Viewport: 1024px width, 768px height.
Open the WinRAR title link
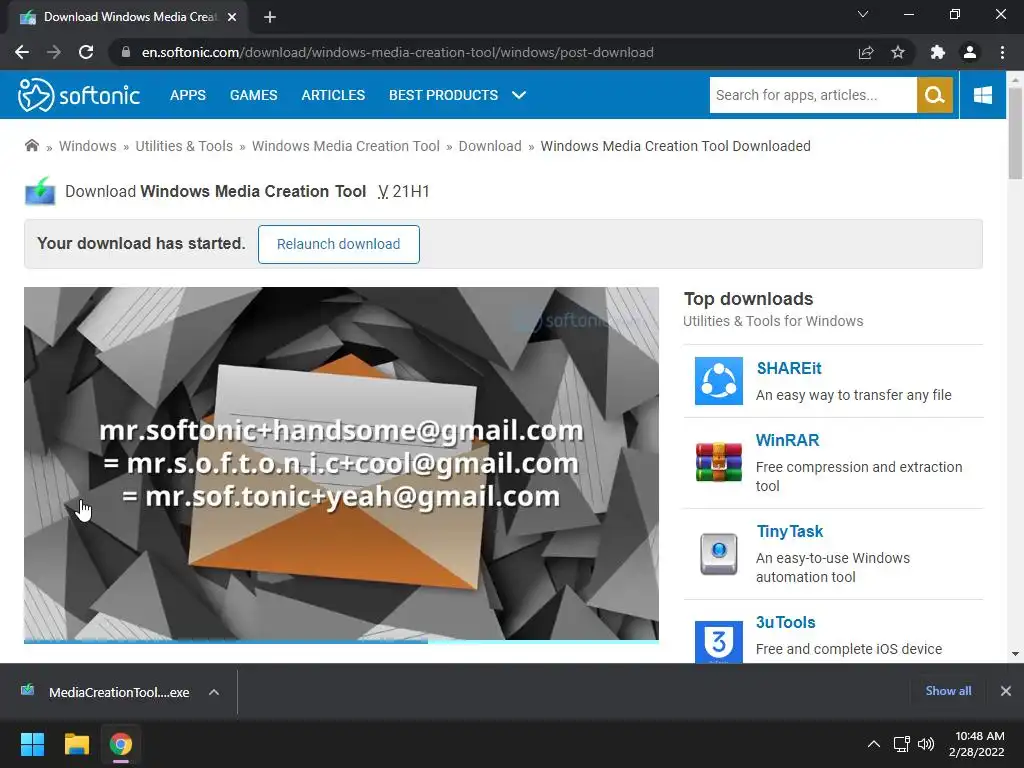click(x=788, y=440)
